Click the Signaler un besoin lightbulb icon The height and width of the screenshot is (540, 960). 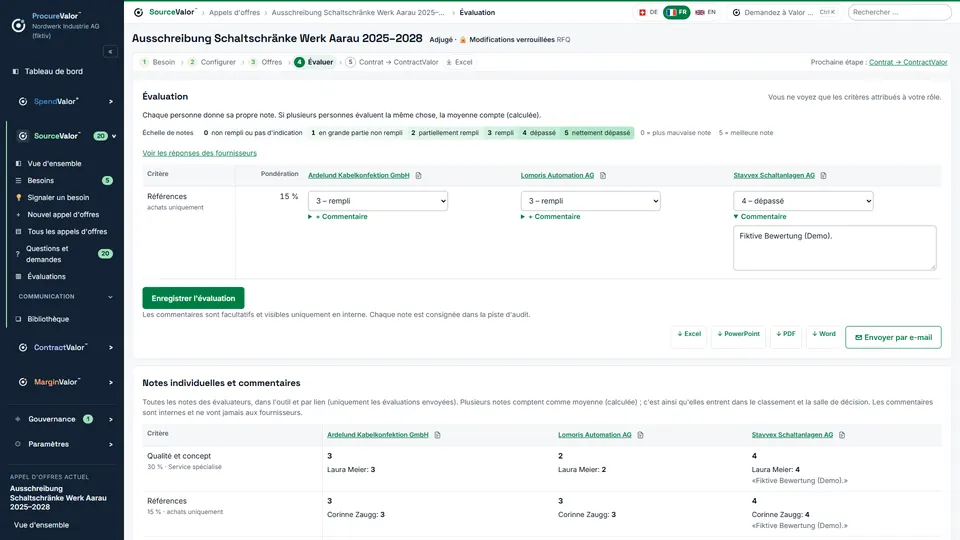click(x=18, y=198)
